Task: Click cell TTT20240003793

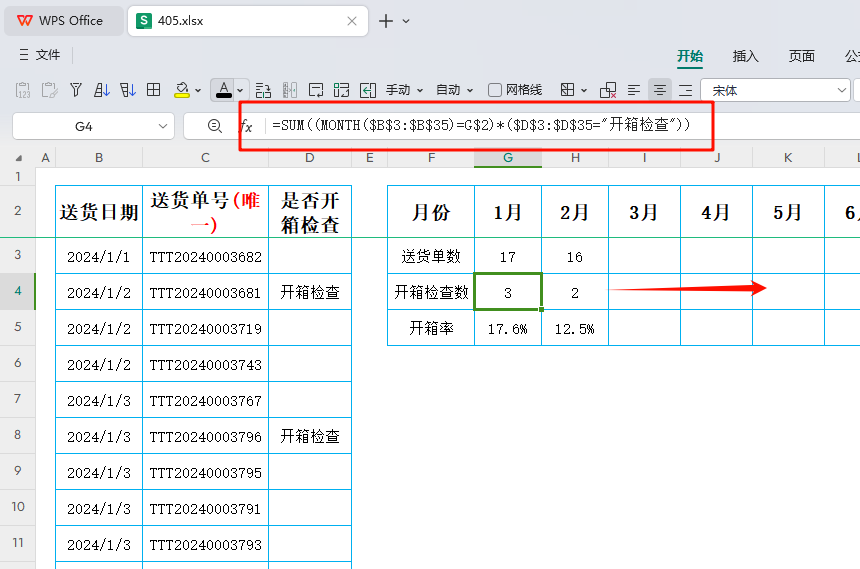Action: [x=206, y=544]
